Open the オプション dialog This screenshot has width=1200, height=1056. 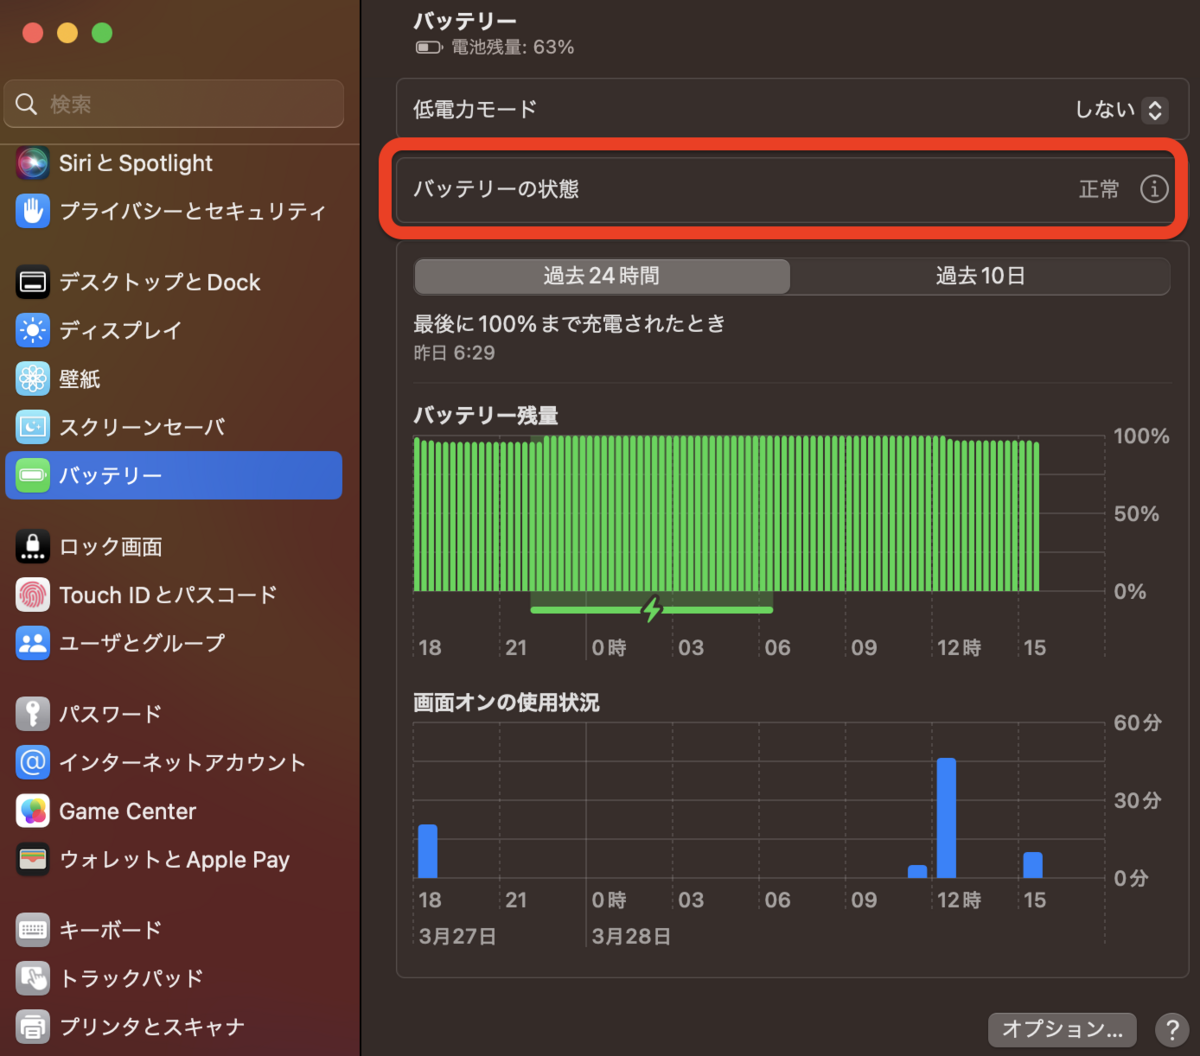[x=1060, y=1029]
